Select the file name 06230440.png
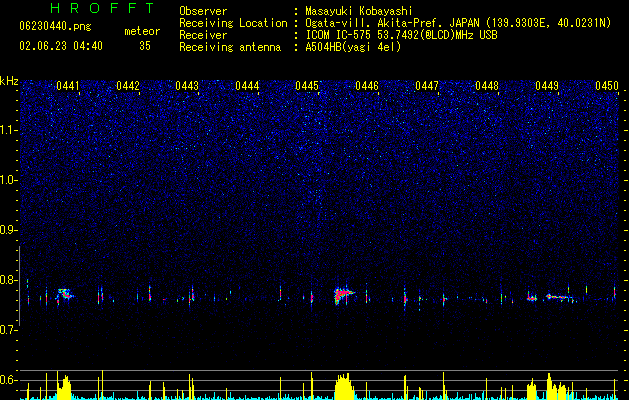The image size is (629, 400). pos(55,26)
